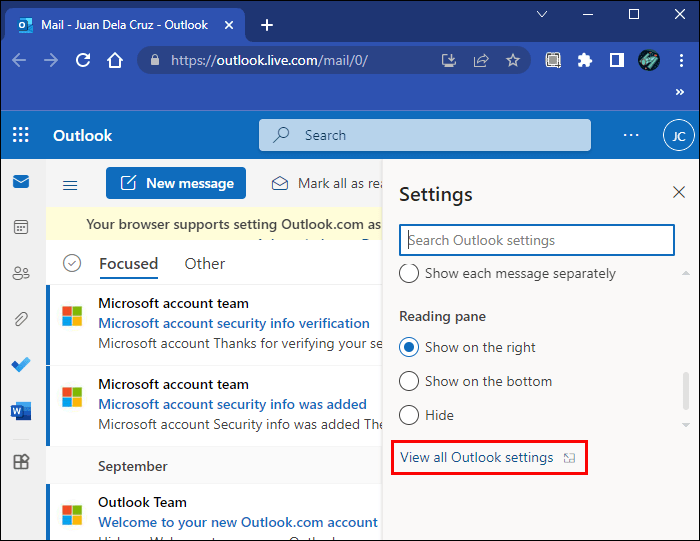Toggle the hamburger navigation pane icon

click(70, 184)
